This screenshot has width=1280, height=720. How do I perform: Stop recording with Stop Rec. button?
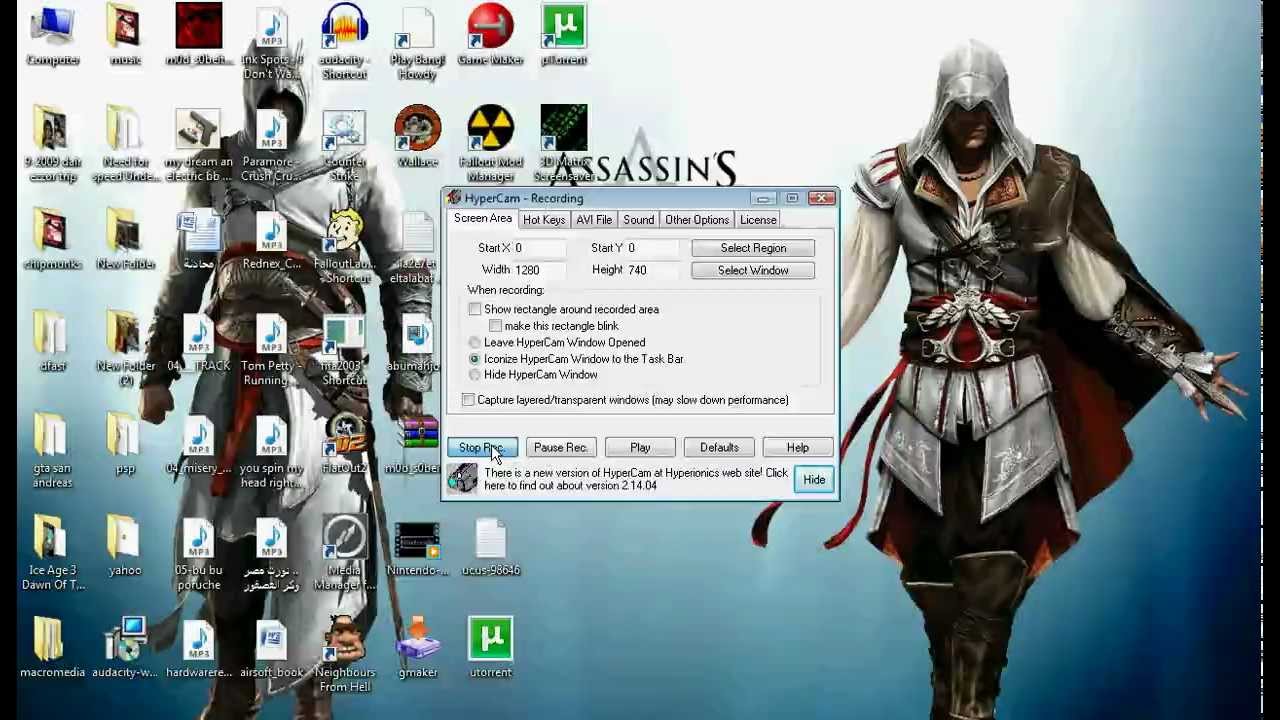click(482, 448)
